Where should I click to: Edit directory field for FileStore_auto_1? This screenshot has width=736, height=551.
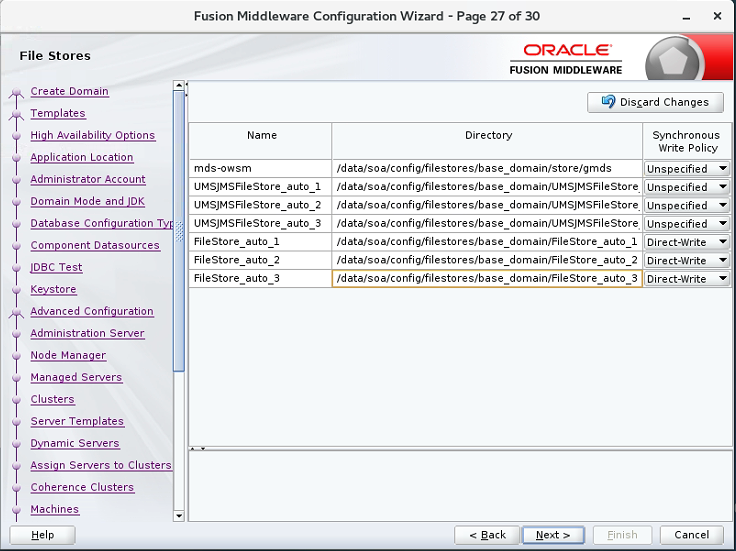pyautogui.click(x=487, y=242)
